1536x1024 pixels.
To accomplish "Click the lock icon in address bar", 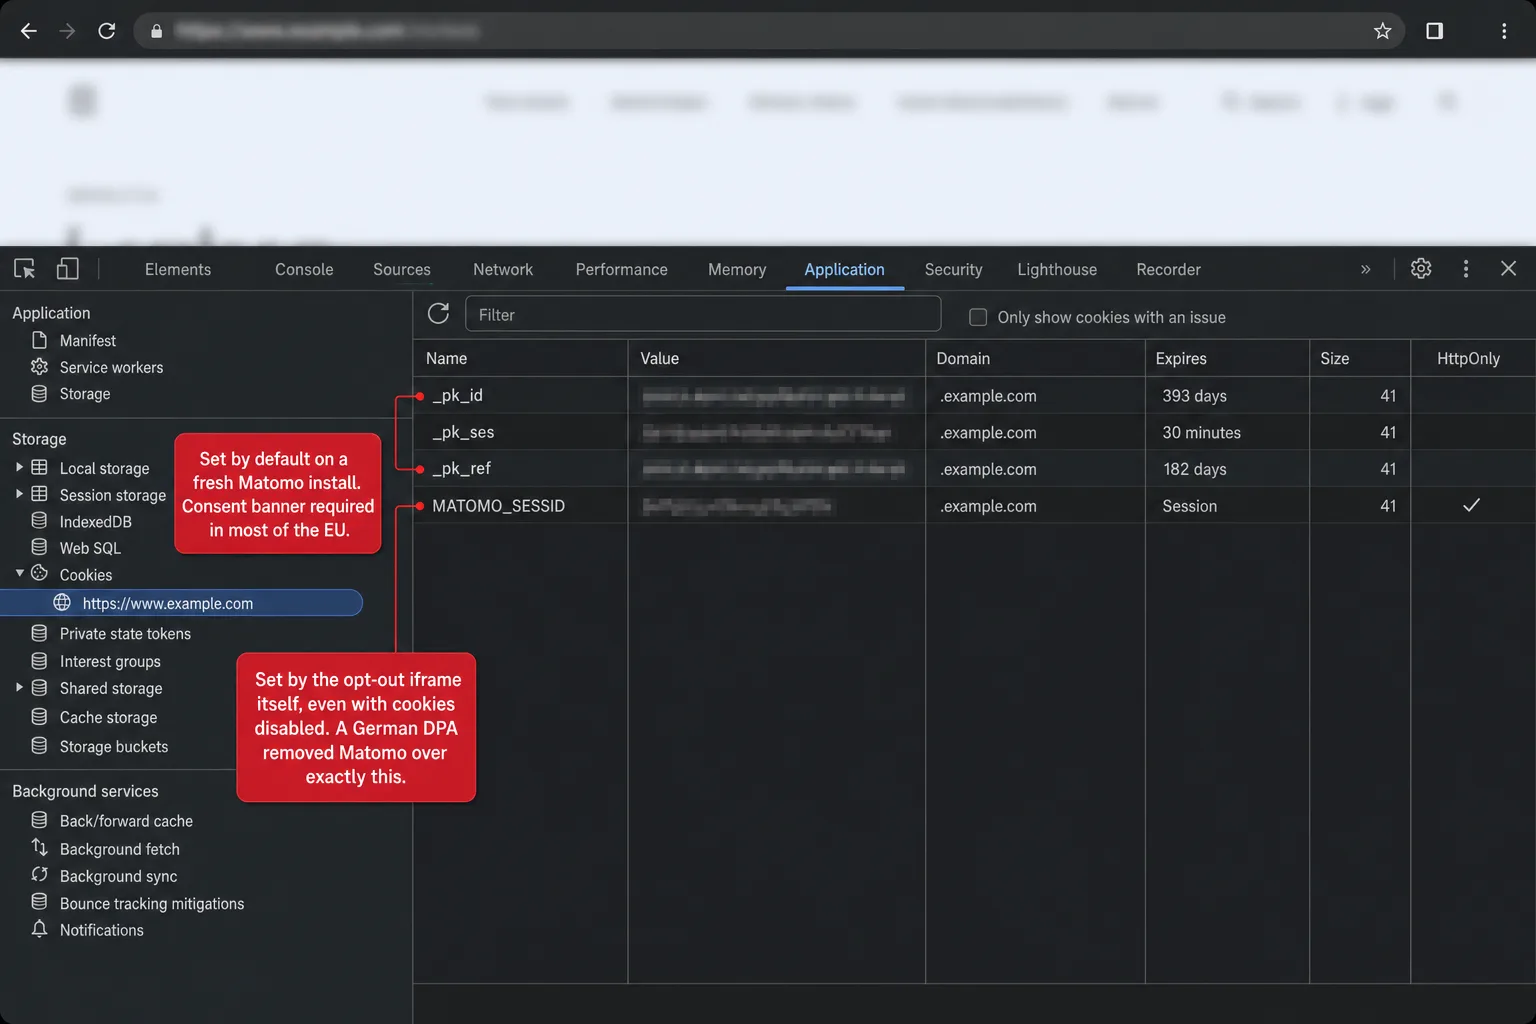I will [x=156, y=31].
